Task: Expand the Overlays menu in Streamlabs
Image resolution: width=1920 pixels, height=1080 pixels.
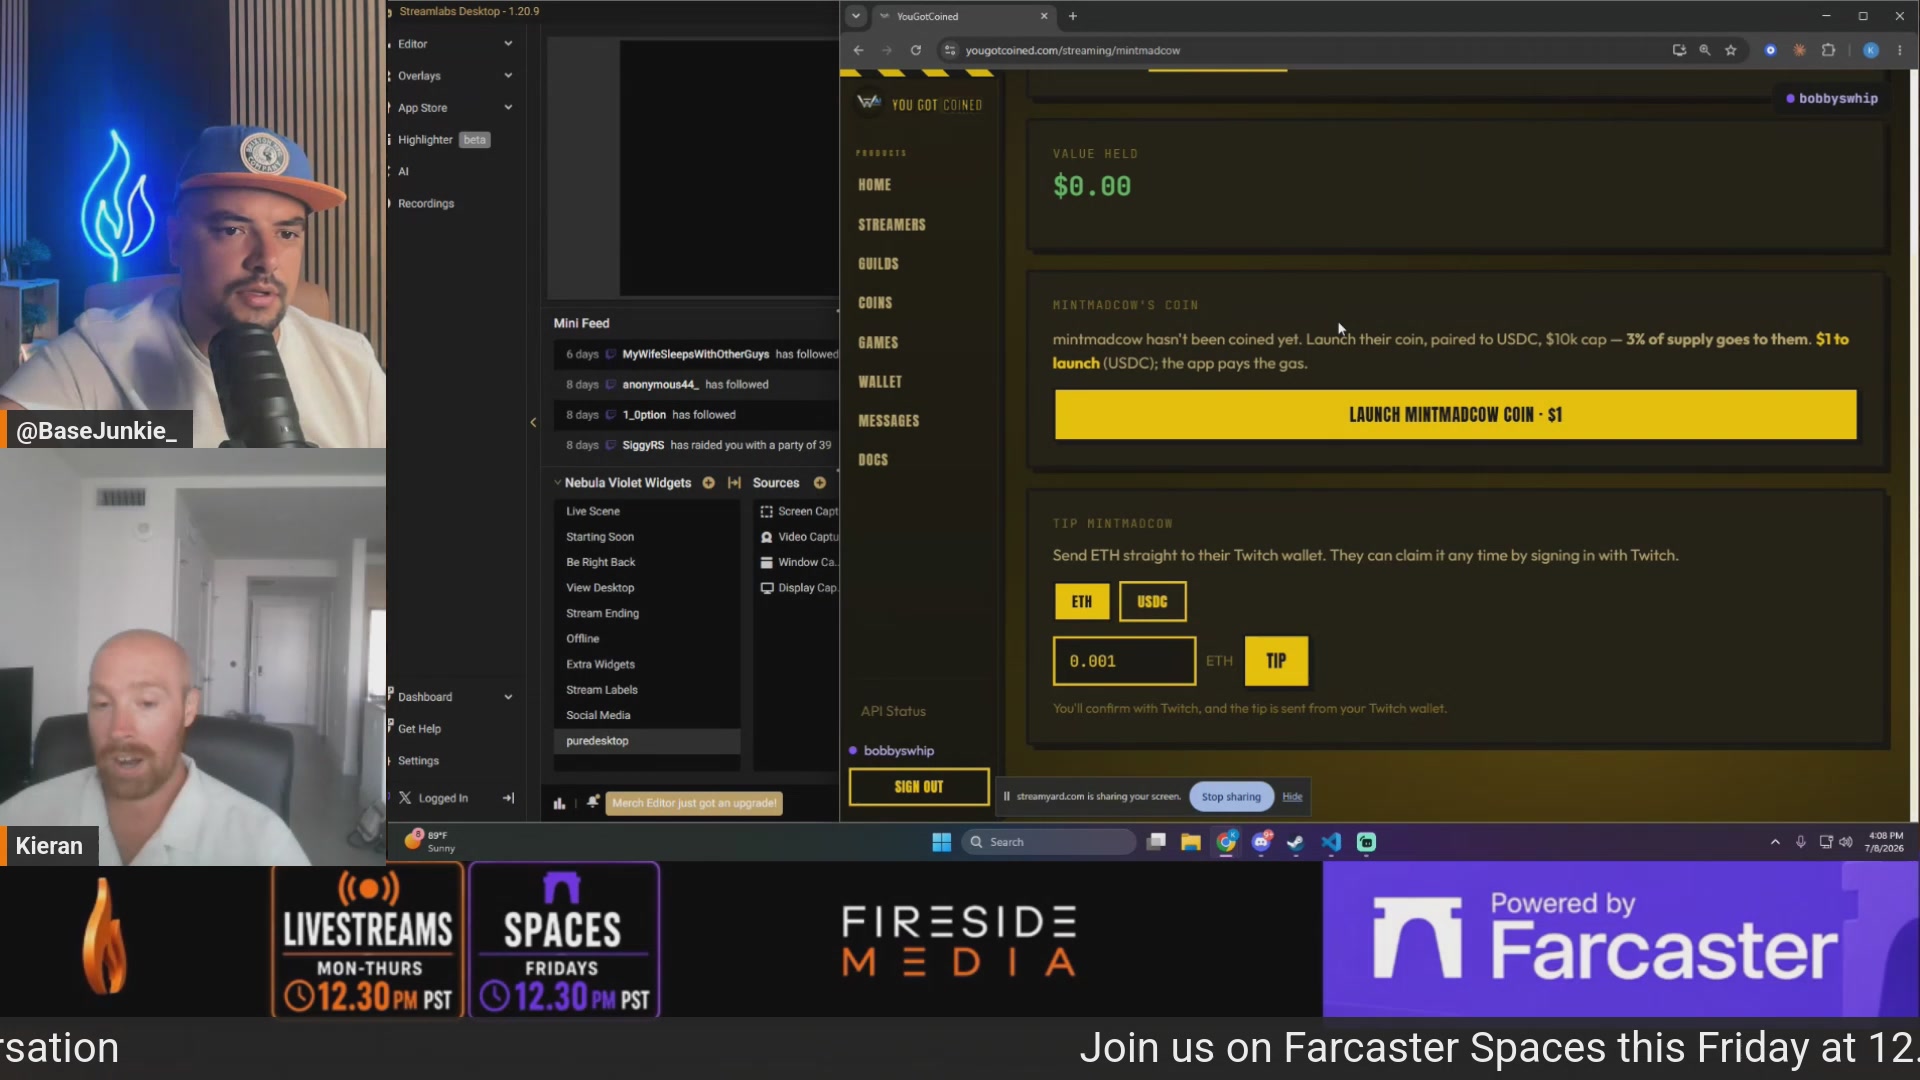Action: click(x=508, y=76)
